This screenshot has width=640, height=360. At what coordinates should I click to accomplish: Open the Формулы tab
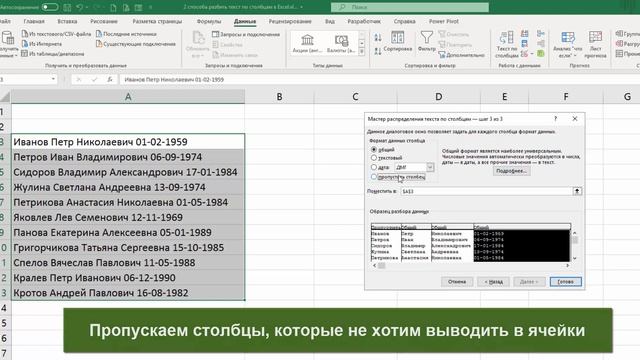click(x=209, y=21)
